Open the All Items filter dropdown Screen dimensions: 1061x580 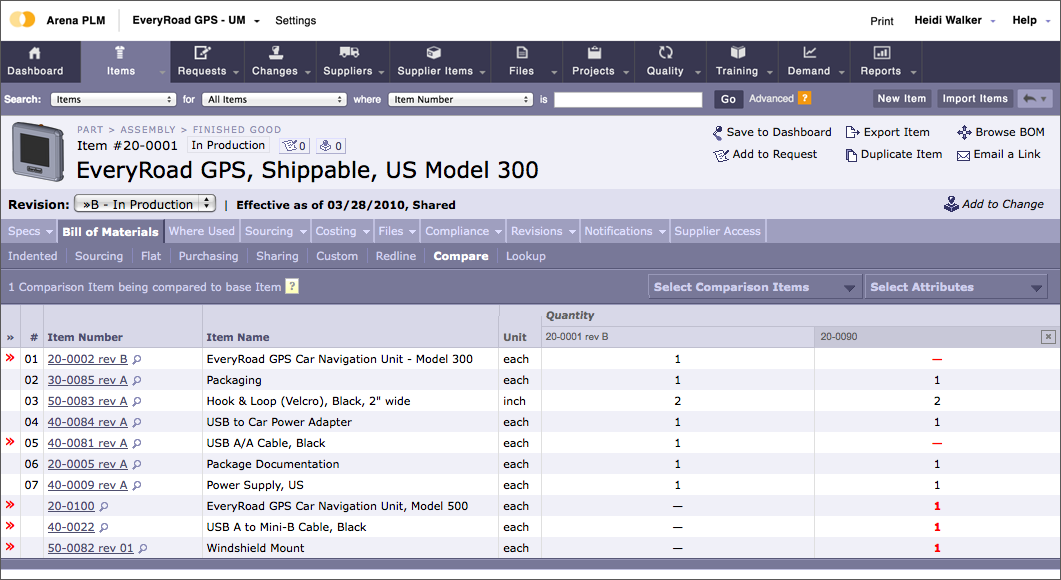[x=275, y=99]
